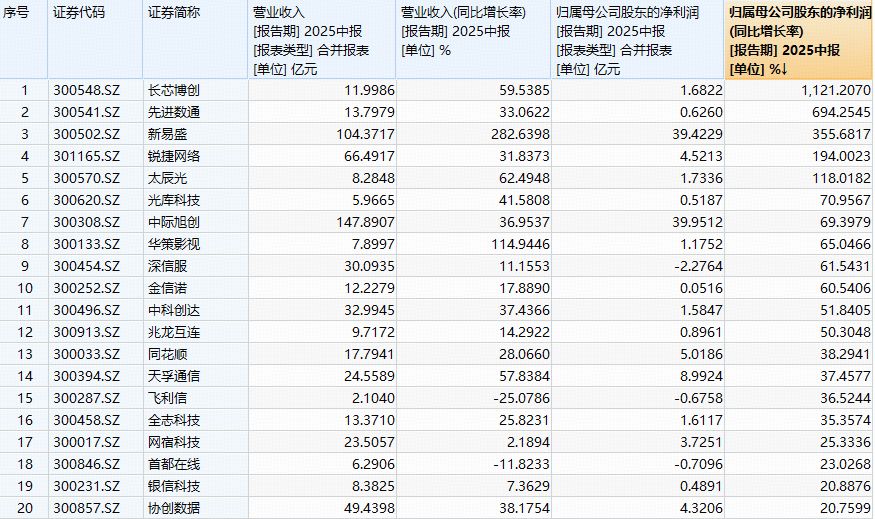875x519 pixels.
Task: Click revenue value 104.3717
Action: coord(366,134)
